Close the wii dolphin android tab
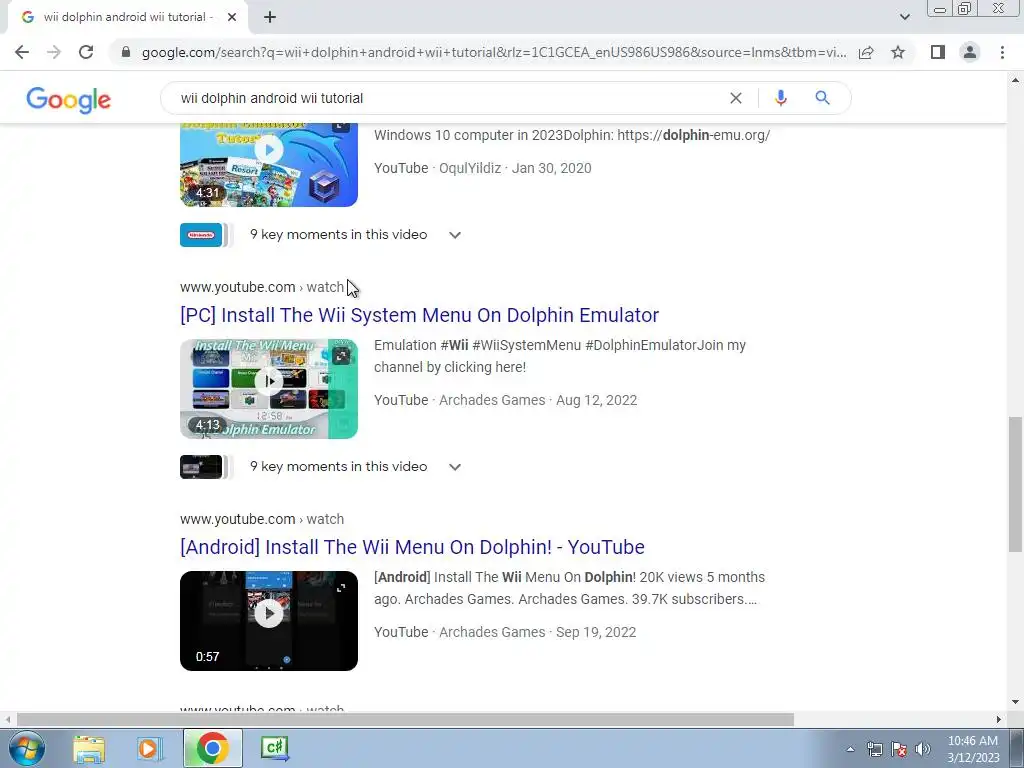This screenshot has width=1024, height=768. 232,17
